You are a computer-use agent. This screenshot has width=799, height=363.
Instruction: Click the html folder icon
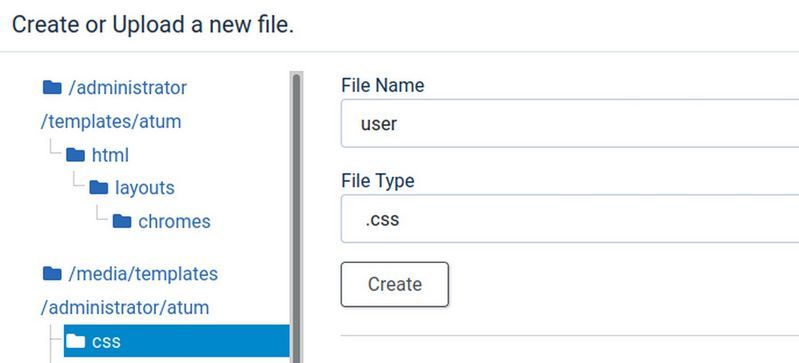[75, 155]
